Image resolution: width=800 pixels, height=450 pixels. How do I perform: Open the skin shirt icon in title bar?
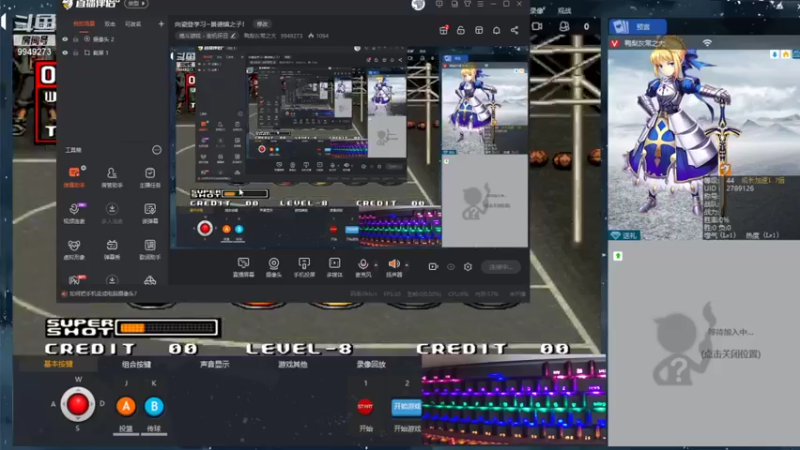(467, 4)
